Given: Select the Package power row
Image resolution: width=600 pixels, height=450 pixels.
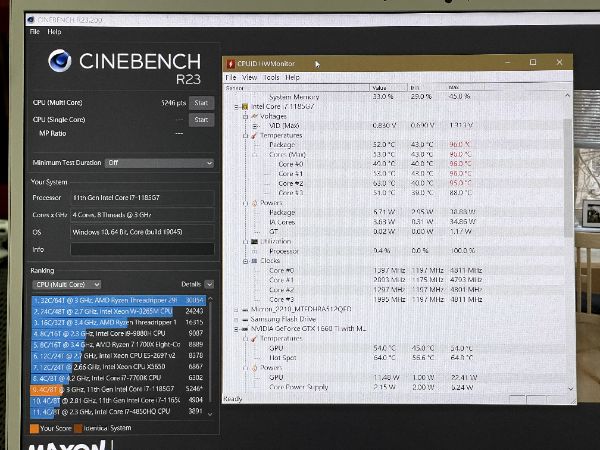Looking at the screenshot, I should point(393,212).
